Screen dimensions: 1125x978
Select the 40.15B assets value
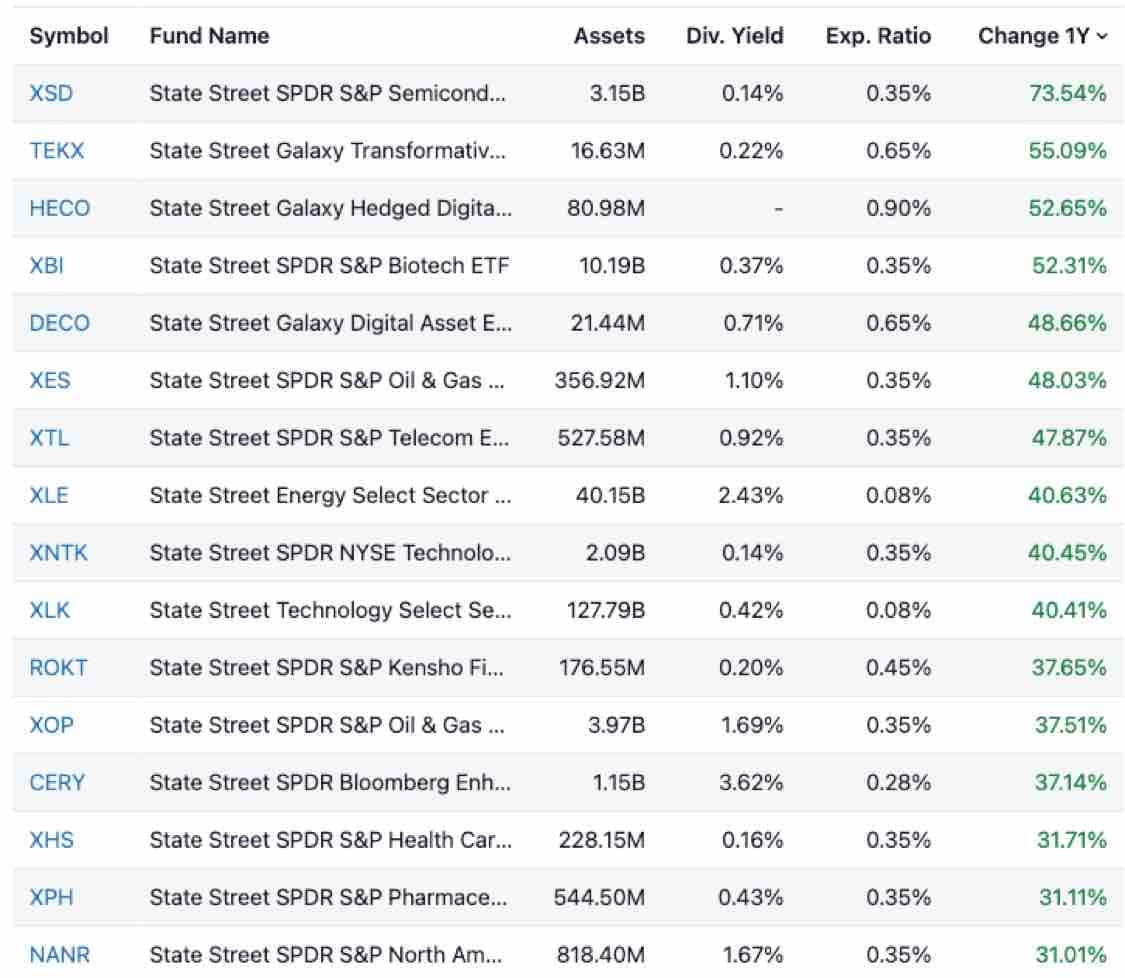611,495
